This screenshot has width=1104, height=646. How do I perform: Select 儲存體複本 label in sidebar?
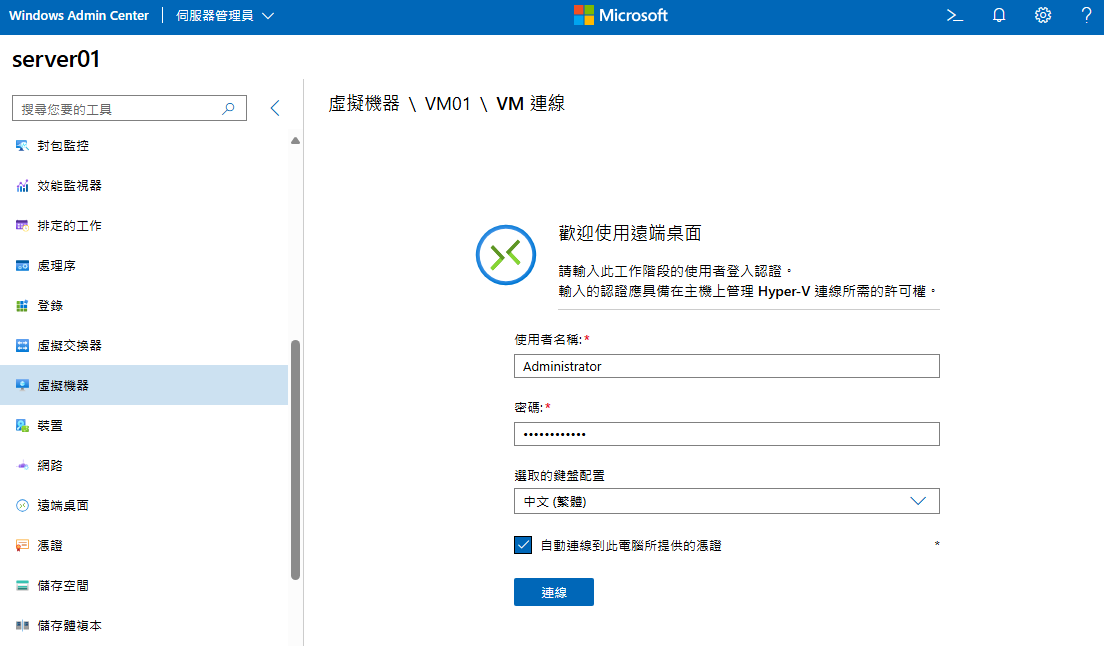click(x=70, y=626)
